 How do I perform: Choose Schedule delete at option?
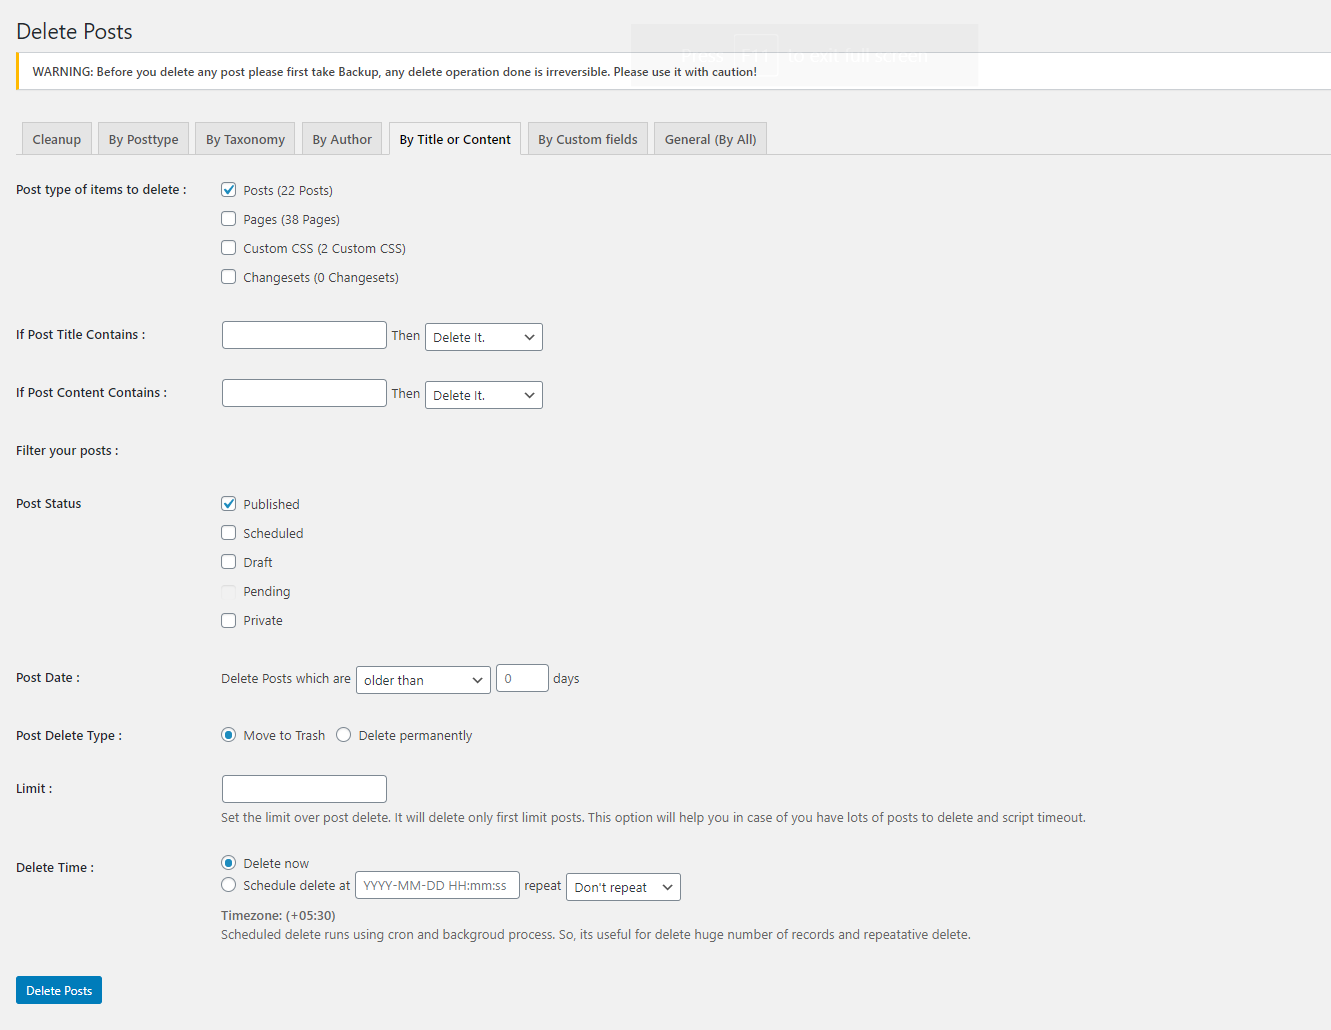(228, 884)
